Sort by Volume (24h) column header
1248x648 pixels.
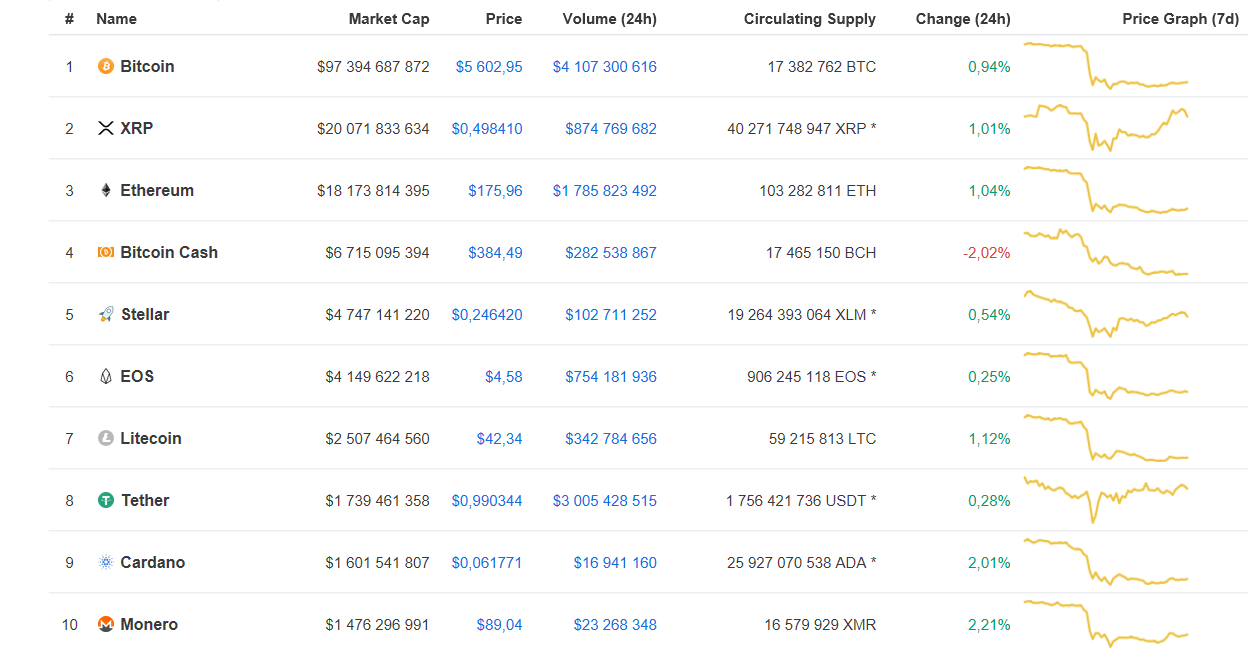pyautogui.click(x=609, y=19)
